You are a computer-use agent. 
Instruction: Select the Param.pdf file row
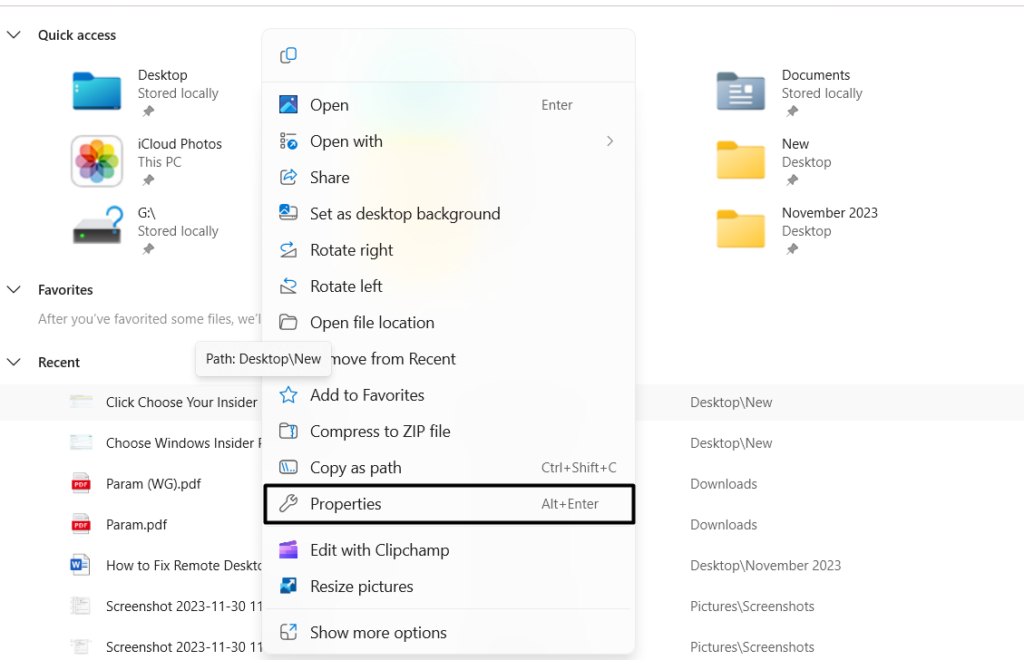tap(136, 525)
